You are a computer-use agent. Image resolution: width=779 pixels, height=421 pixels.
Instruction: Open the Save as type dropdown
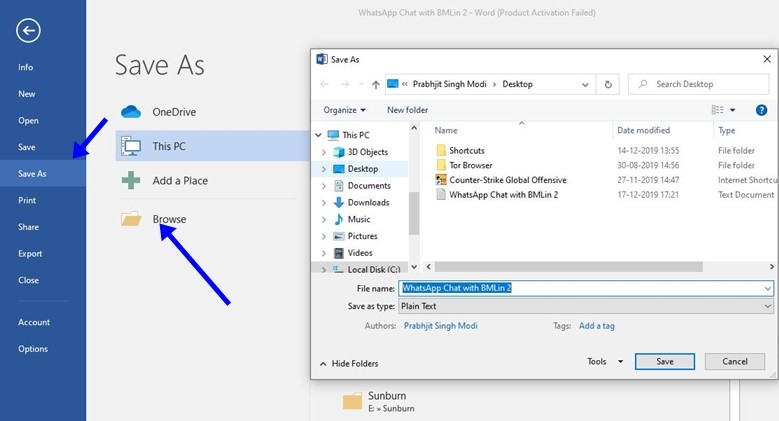point(586,306)
